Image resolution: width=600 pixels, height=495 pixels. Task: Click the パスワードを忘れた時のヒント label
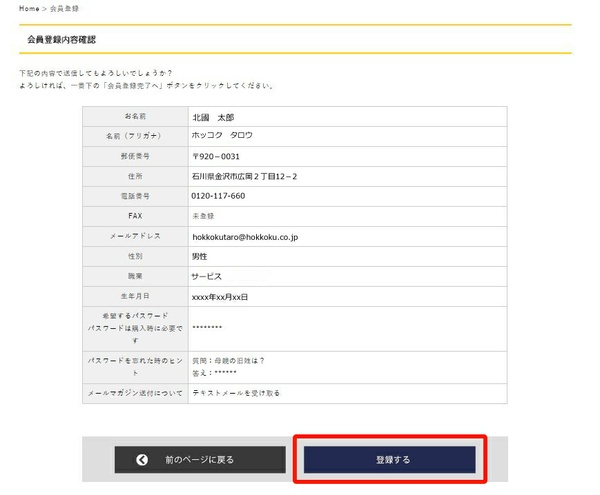pos(135,366)
